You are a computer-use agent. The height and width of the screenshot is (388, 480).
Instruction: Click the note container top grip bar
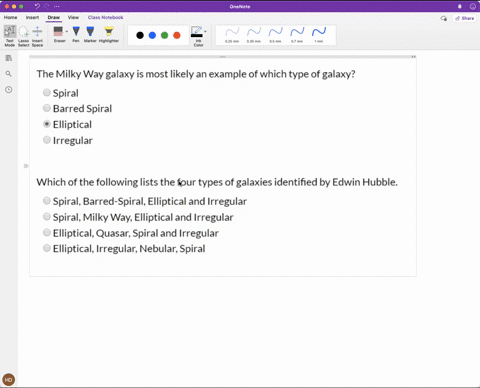(223, 57)
